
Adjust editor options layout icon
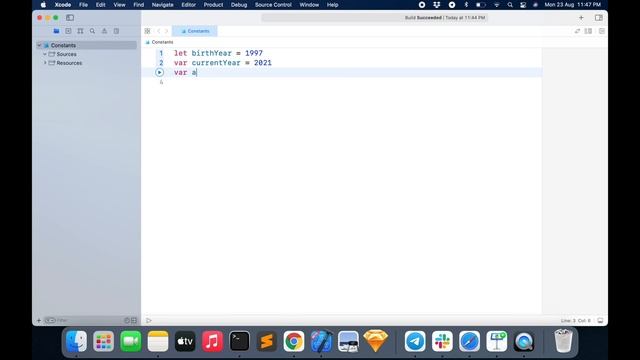589,31
